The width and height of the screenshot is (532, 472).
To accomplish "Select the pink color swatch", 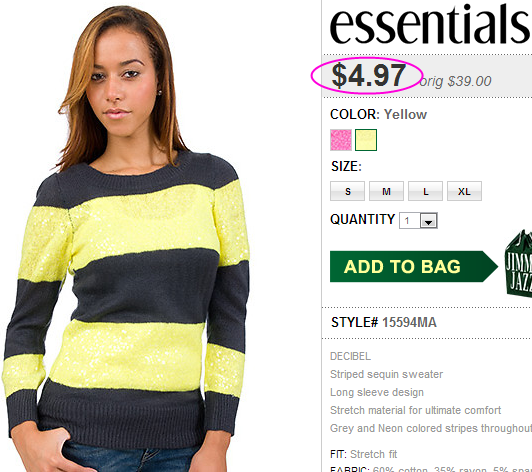I will [x=341, y=140].
